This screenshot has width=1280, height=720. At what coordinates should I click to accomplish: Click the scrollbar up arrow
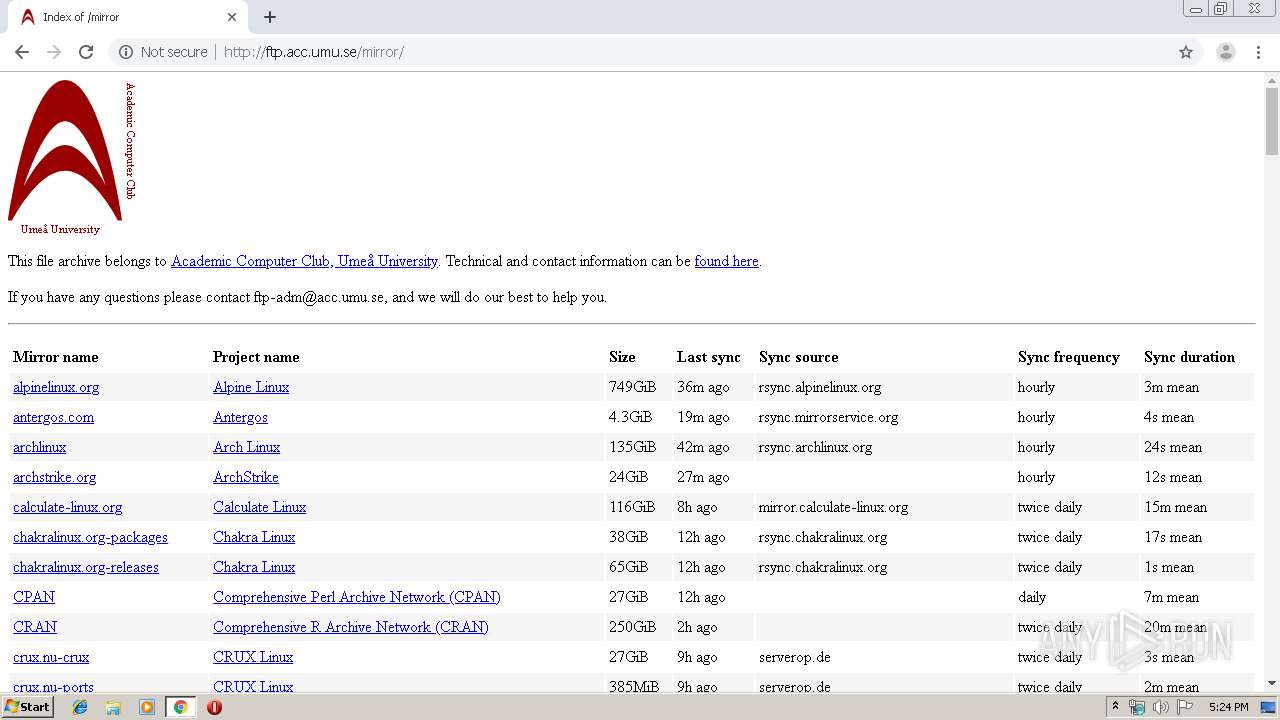tap(1271, 80)
